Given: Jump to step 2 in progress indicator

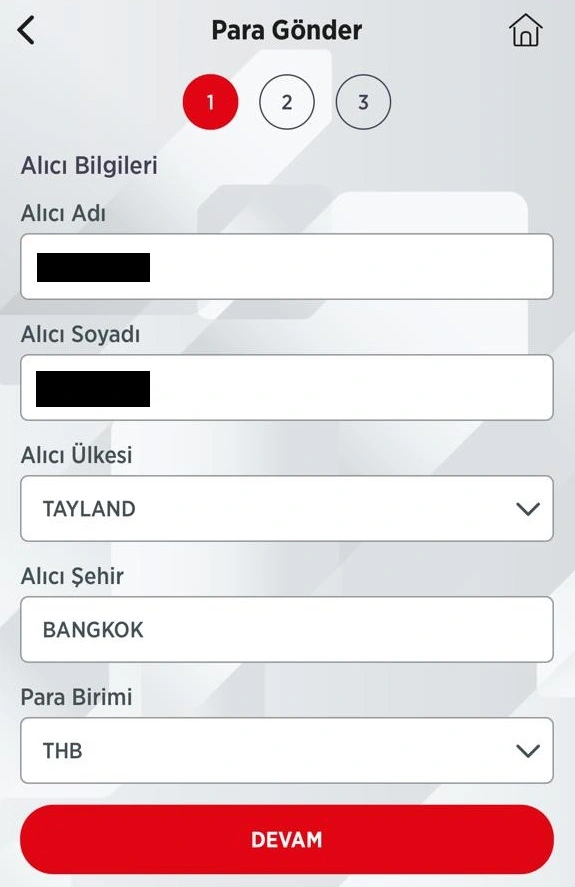Looking at the screenshot, I should [x=287, y=102].
